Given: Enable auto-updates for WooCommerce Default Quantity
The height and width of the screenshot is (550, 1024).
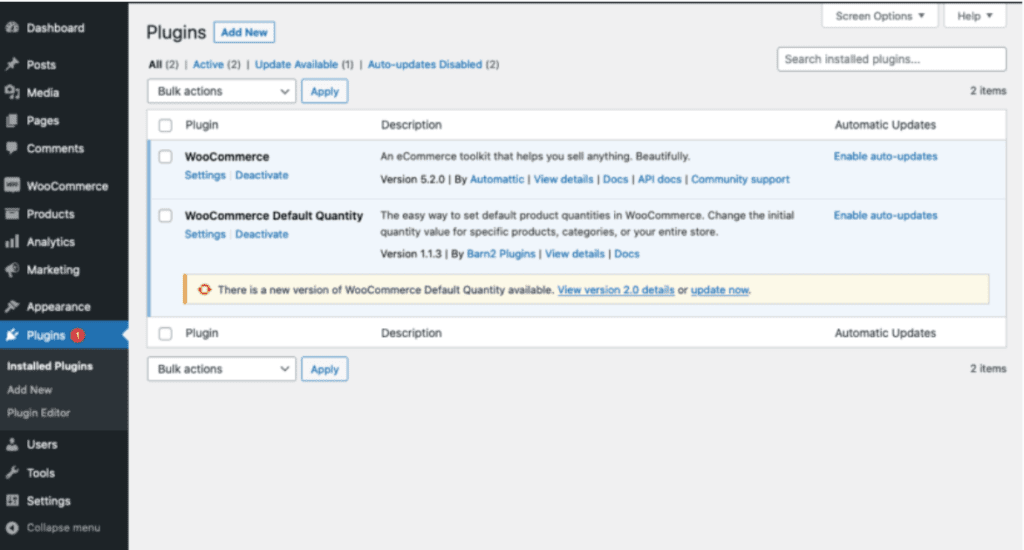Looking at the screenshot, I should pos(886,215).
